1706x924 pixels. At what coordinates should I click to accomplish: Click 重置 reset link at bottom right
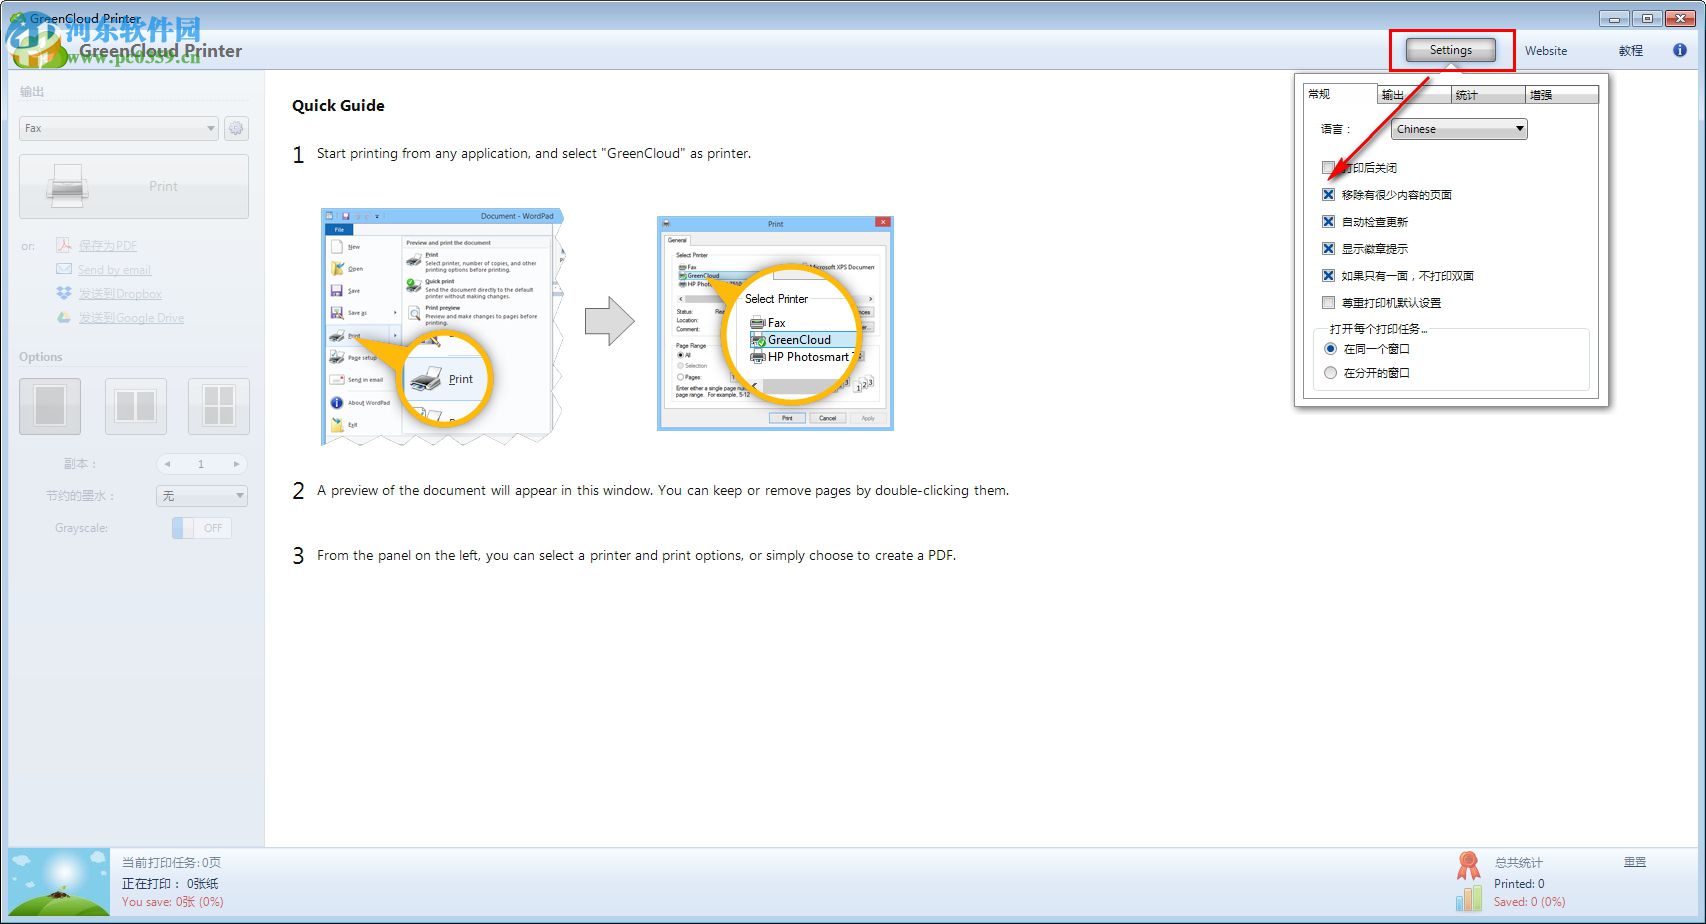click(x=1635, y=862)
